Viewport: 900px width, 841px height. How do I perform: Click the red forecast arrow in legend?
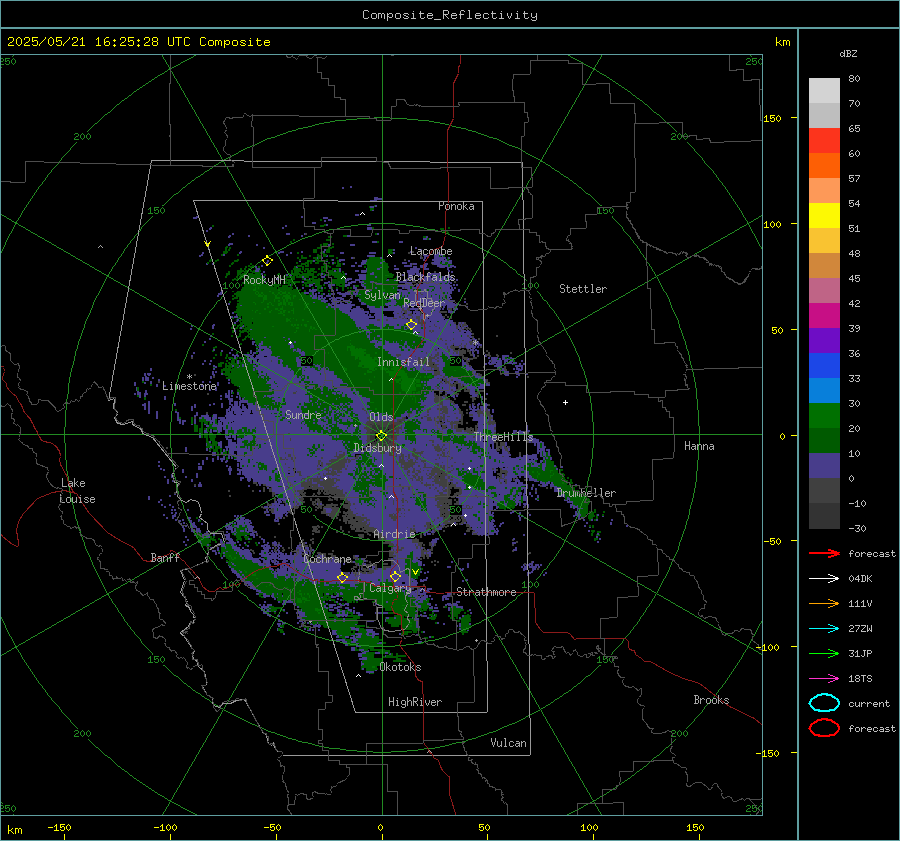click(824, 553)
